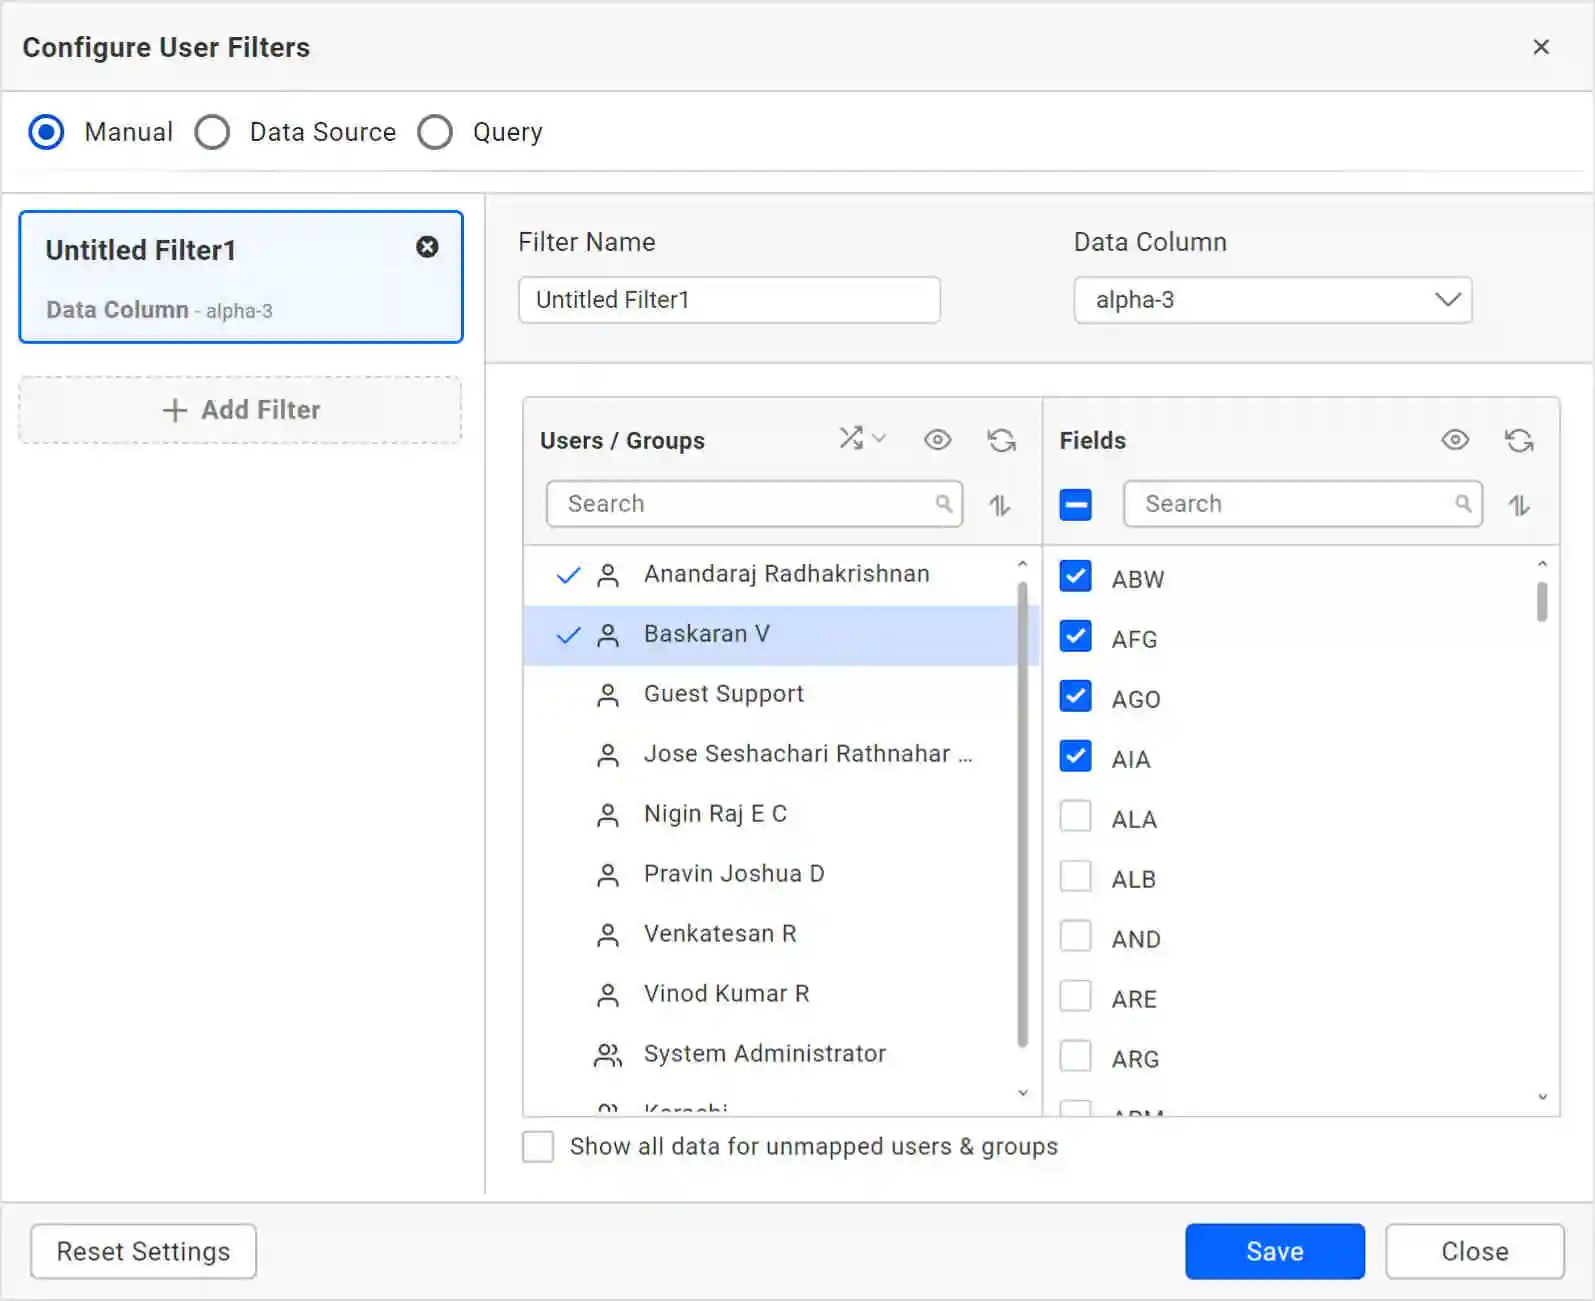Toggle the eye icon in Fields header

(x=1455, y=440)
